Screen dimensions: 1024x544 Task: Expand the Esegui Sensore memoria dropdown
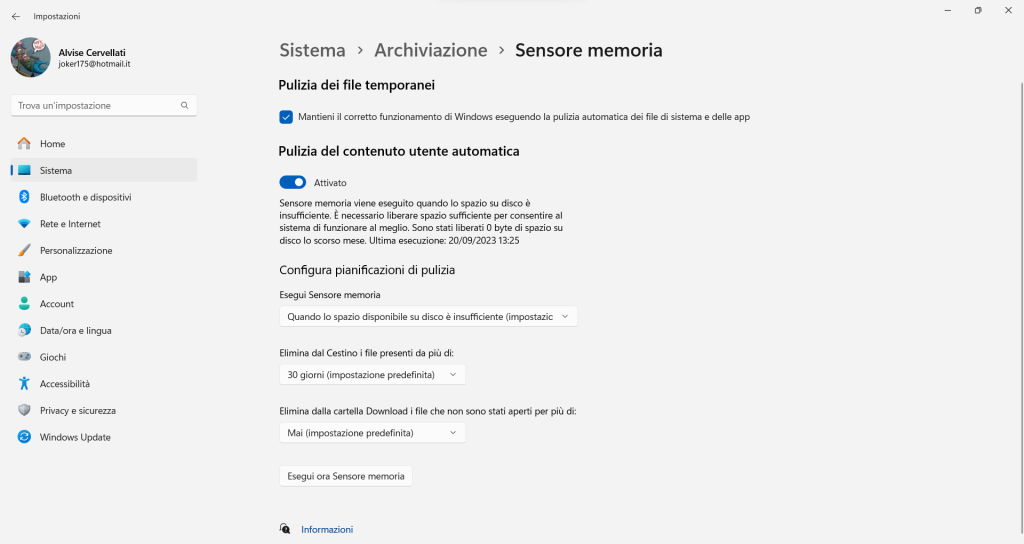428,317
